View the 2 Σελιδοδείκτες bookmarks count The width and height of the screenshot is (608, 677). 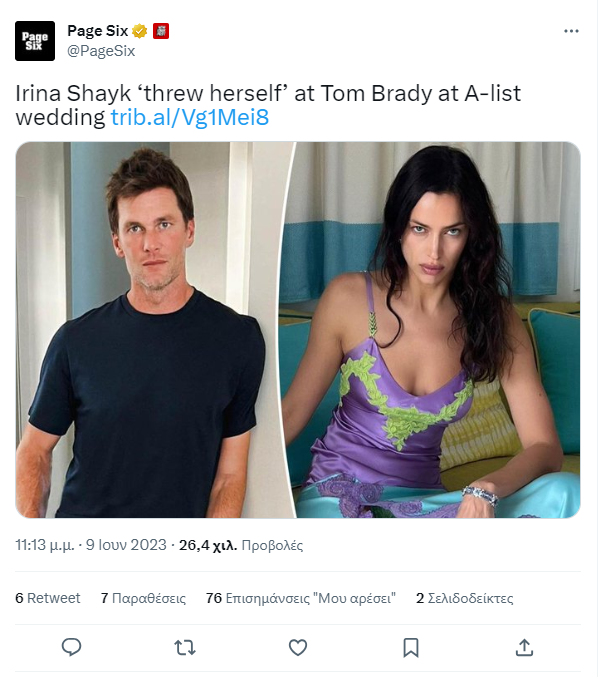[x=465, y=598]
